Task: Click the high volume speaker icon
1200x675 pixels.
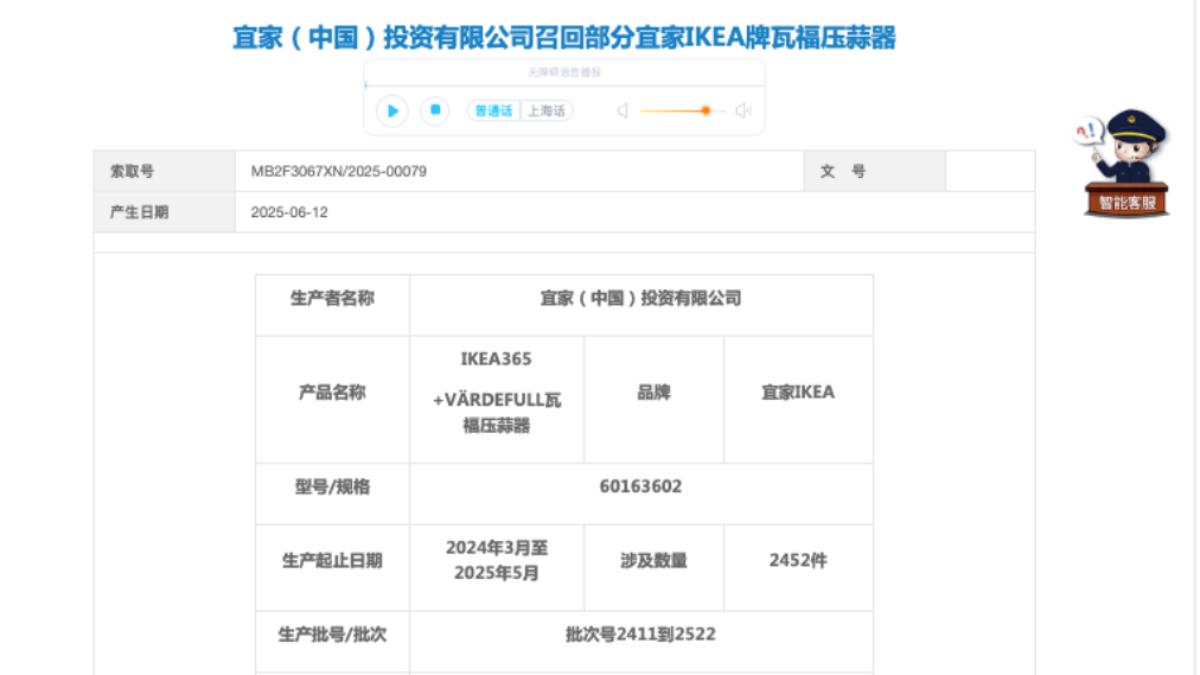Action: pyautogui.click(x=743, y=111)
